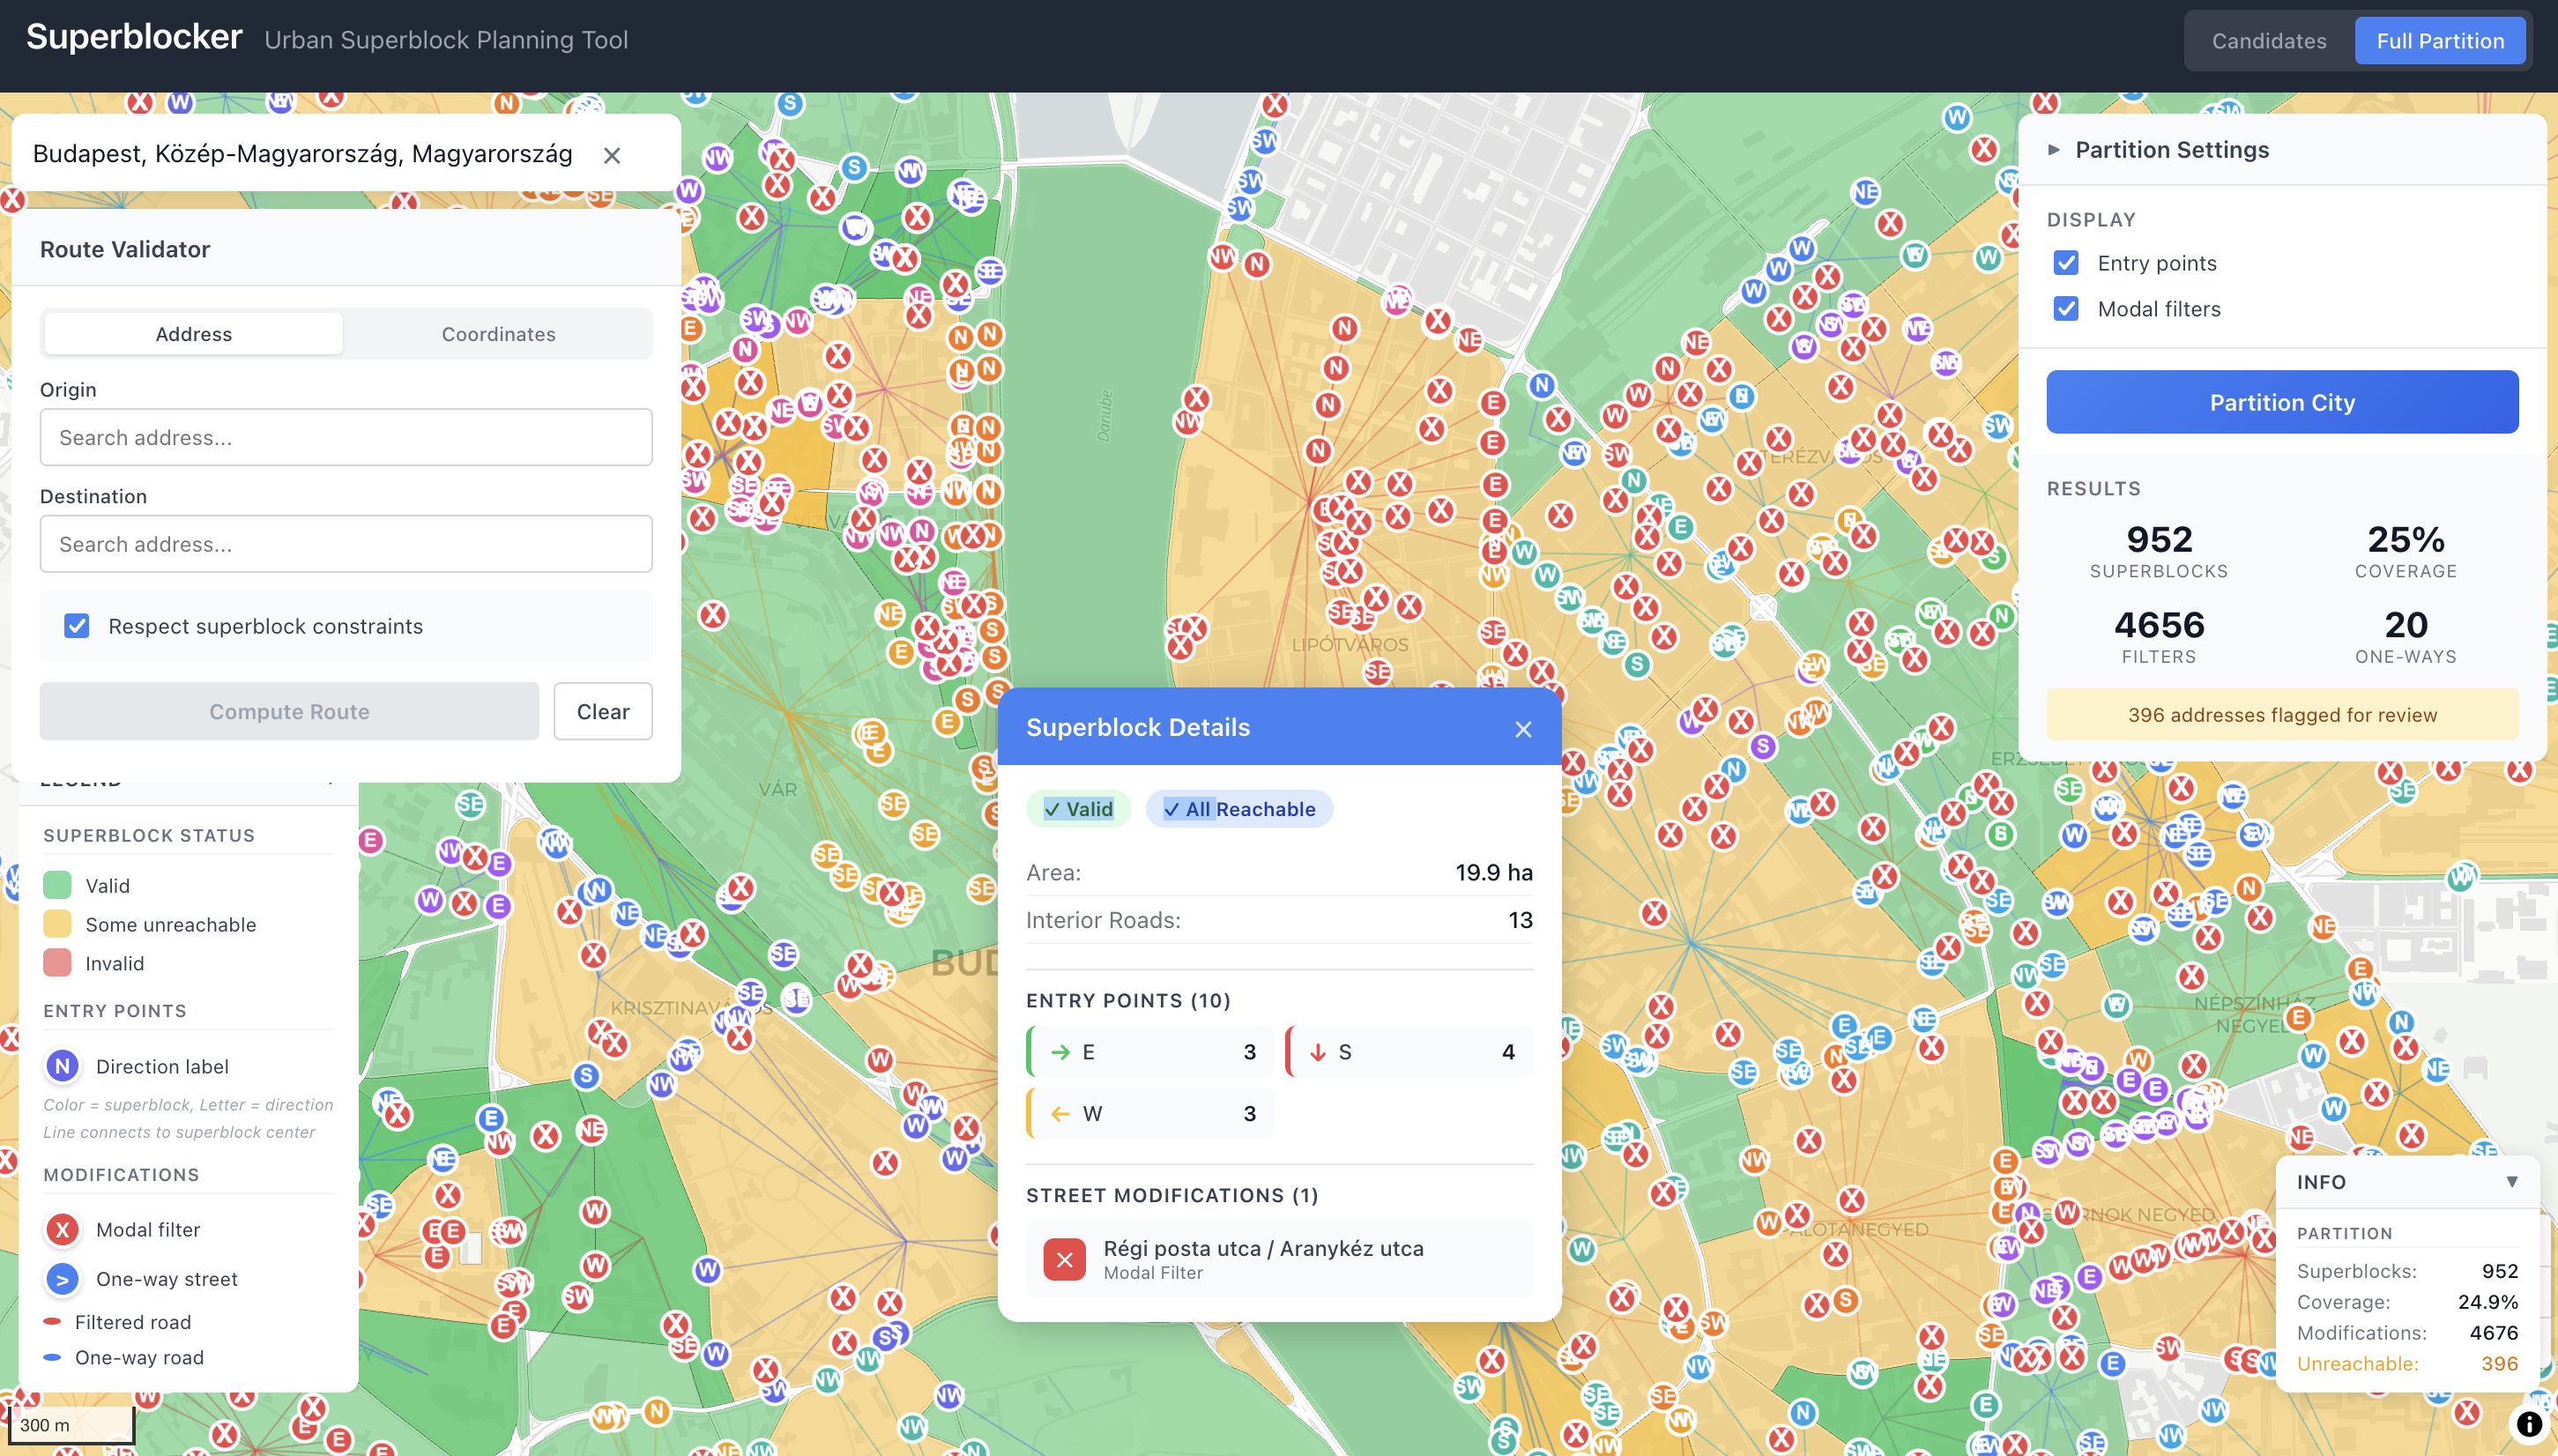Click the West entry points arrow item
The image size is (2558, 1456).
(1149, 1113)
